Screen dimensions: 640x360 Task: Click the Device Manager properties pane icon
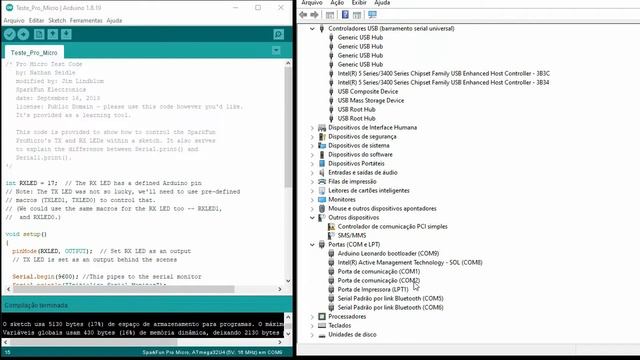pos(330,15)
